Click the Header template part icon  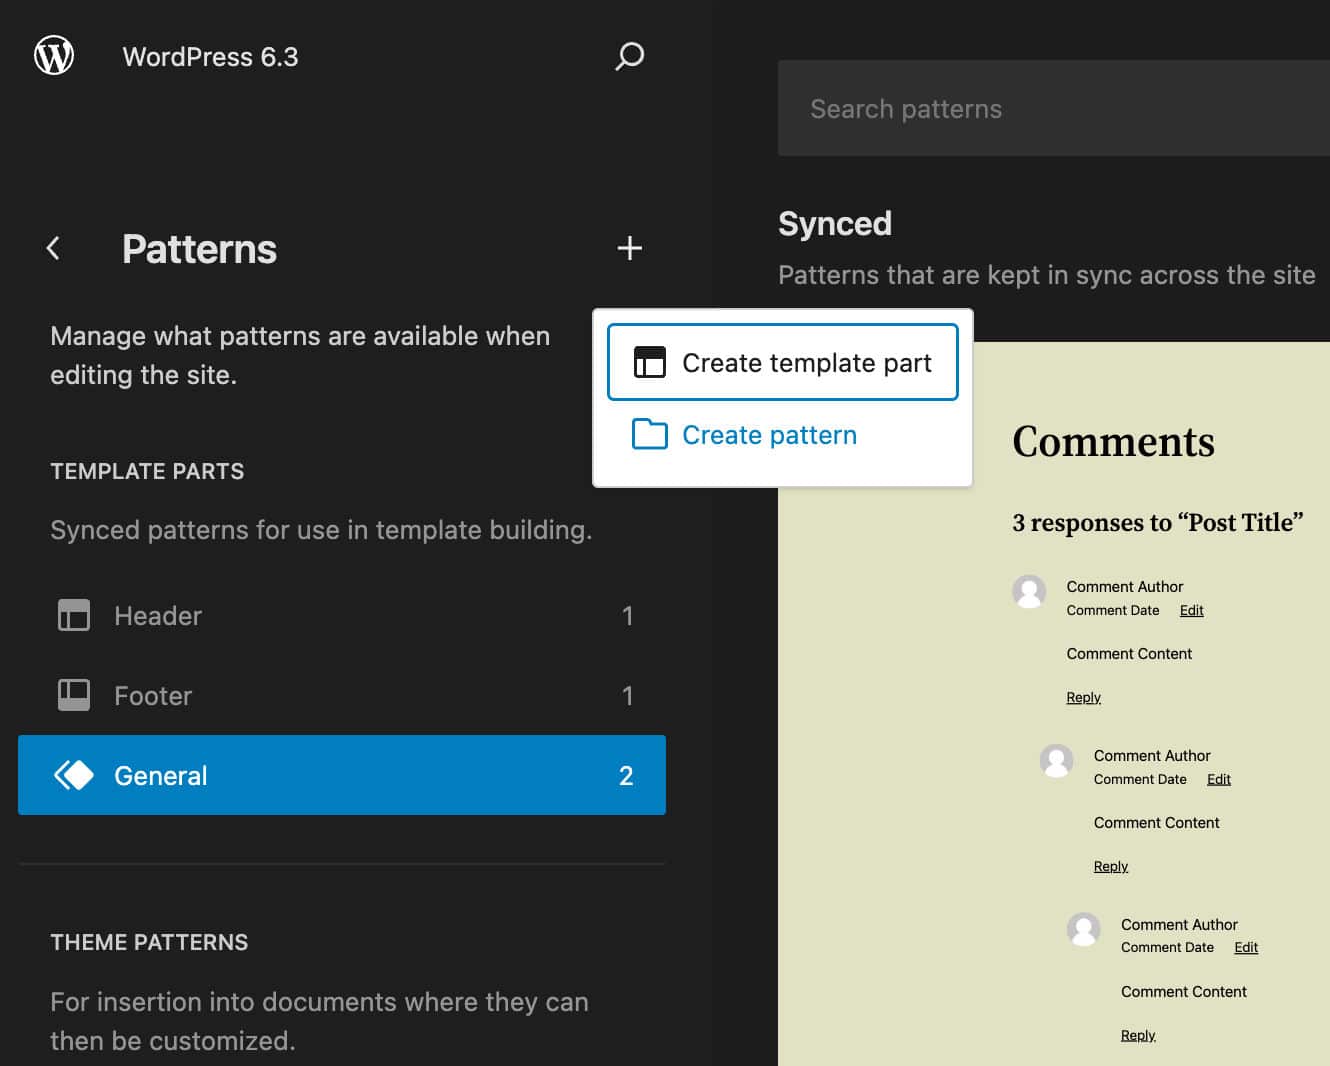[73, 616]
